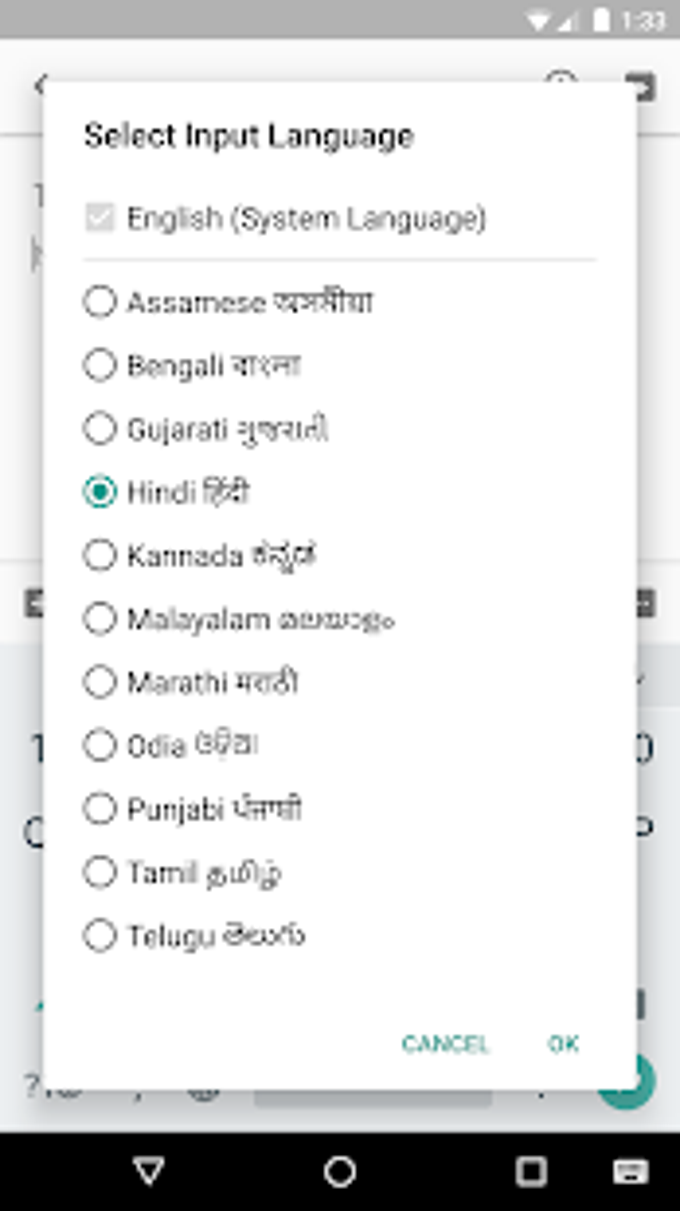Select Gujarati input language option
This screenshot has height=1211, width=680.
(x=100, y=429)
